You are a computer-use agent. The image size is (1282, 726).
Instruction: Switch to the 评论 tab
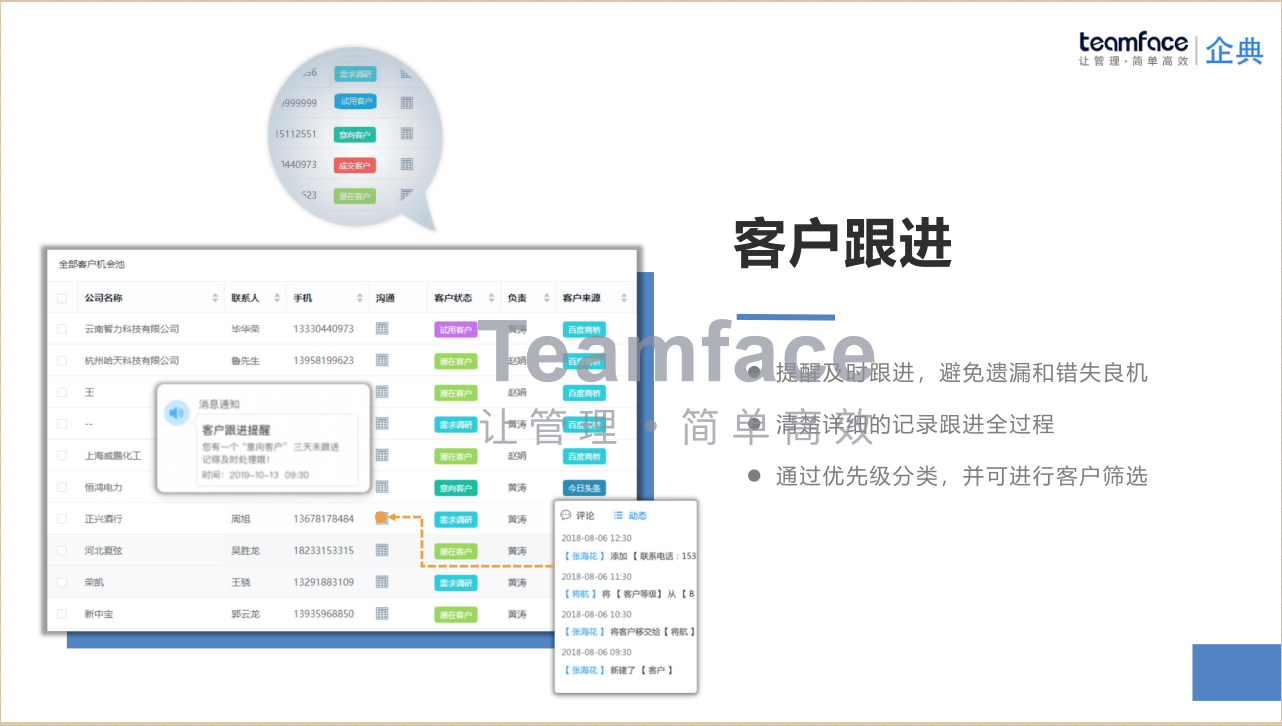[584, 515]
